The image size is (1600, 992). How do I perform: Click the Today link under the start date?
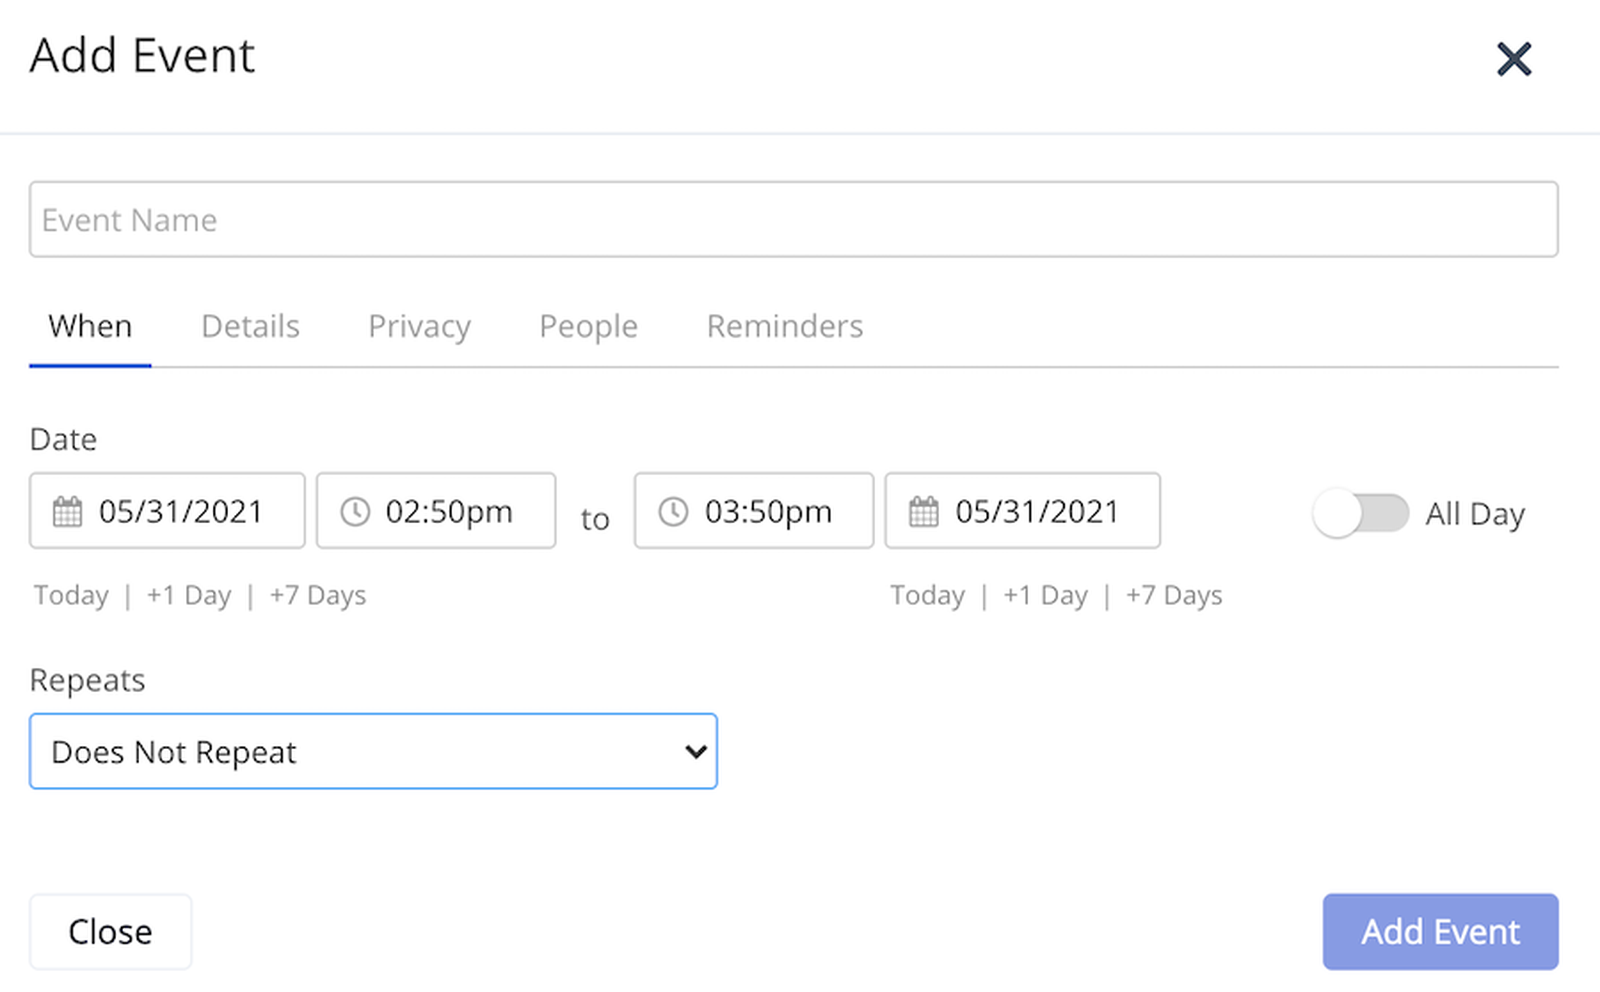point(70,594)
